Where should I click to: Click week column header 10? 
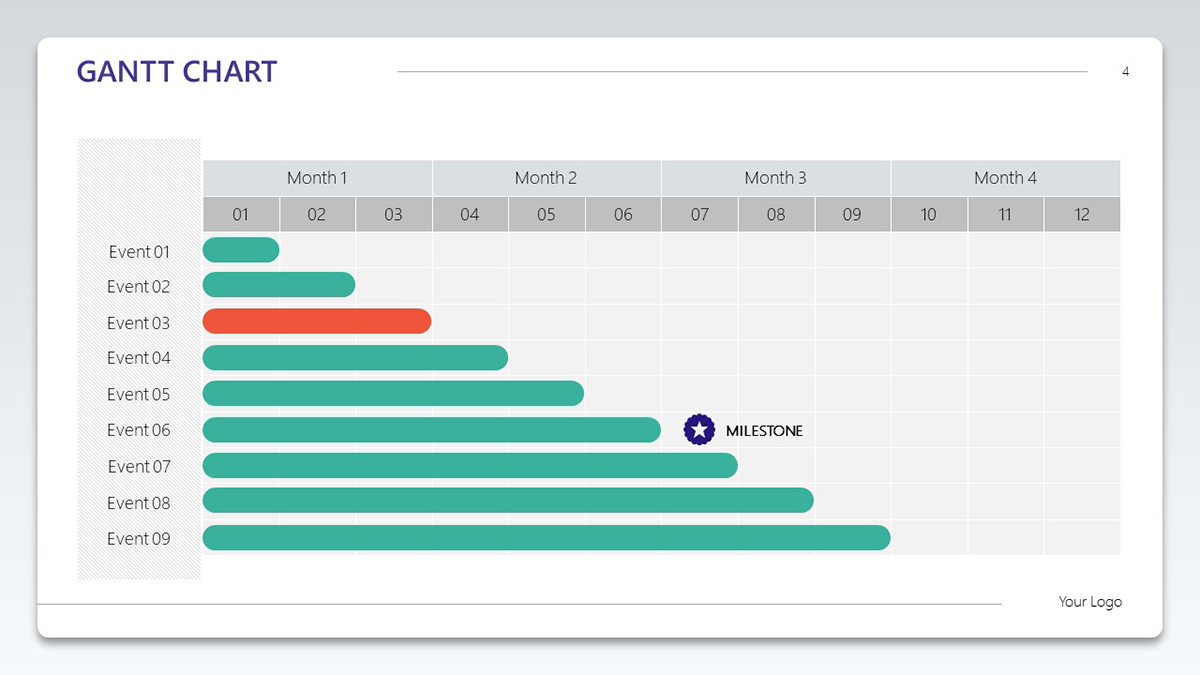pos(929,214)
